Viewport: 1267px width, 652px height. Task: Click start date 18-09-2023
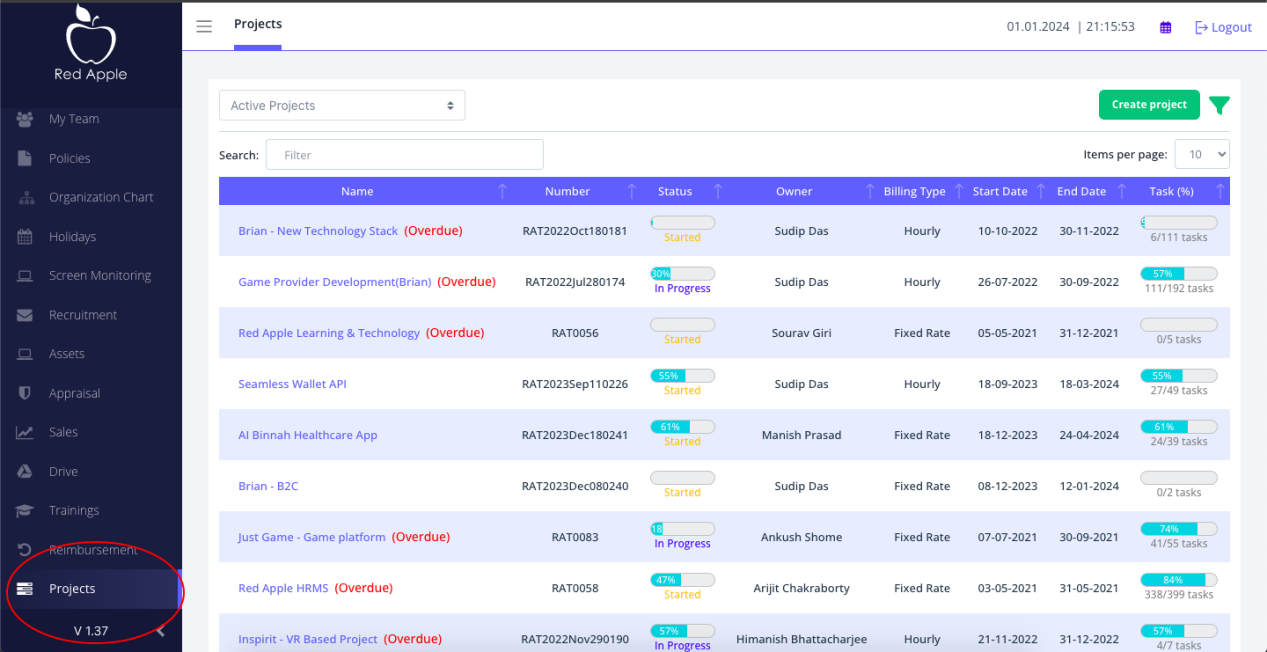[x=1008, y=384]
